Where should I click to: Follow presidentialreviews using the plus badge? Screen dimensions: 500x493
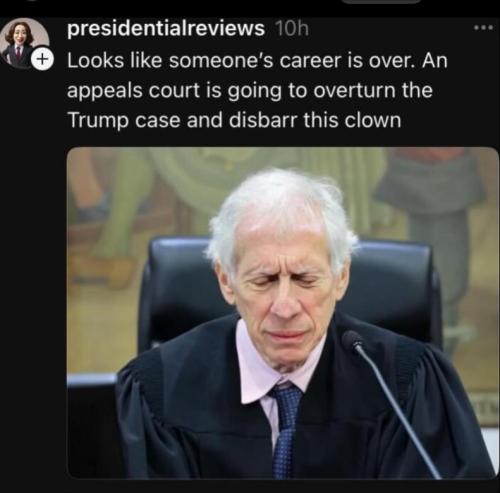[x=42, y=59]
